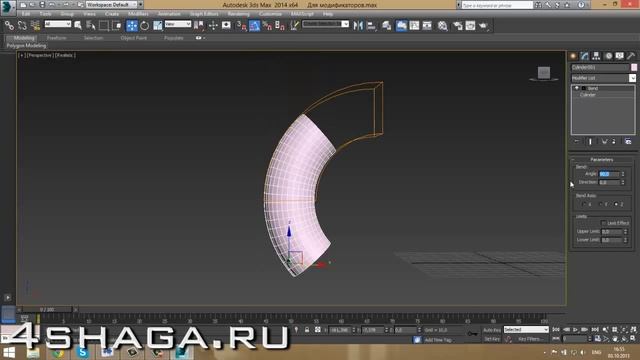Open the Layer Manager
The height and width of the screenshot is (360, 640).
pyautogui.click(x=387, y=26)
